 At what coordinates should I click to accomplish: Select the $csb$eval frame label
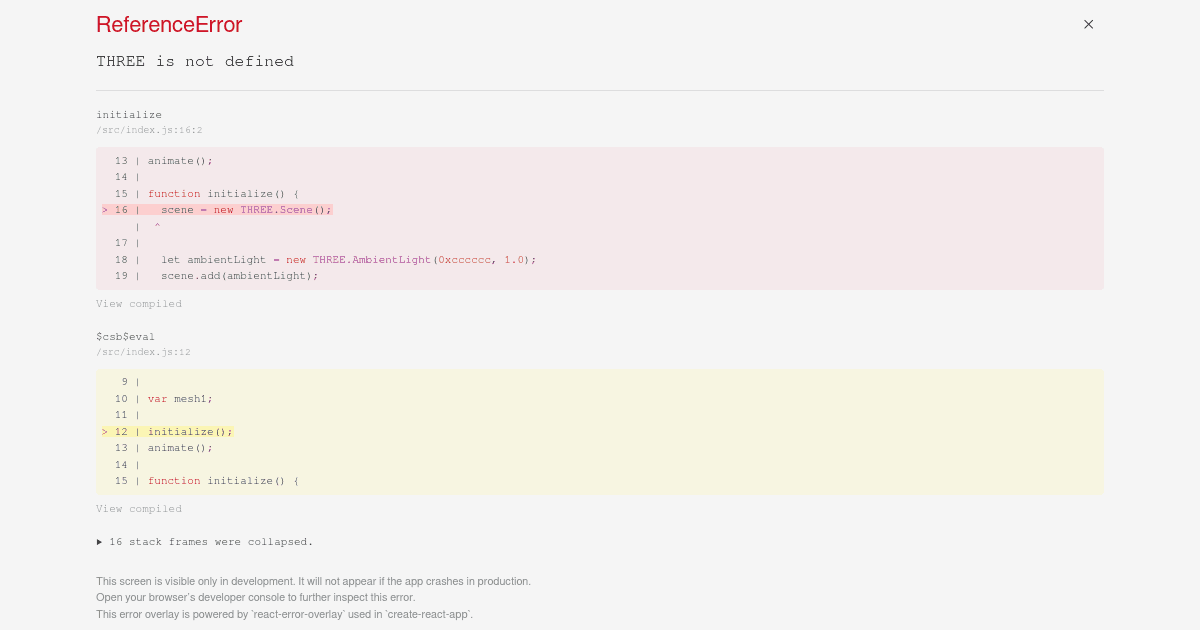coord(125,336)
